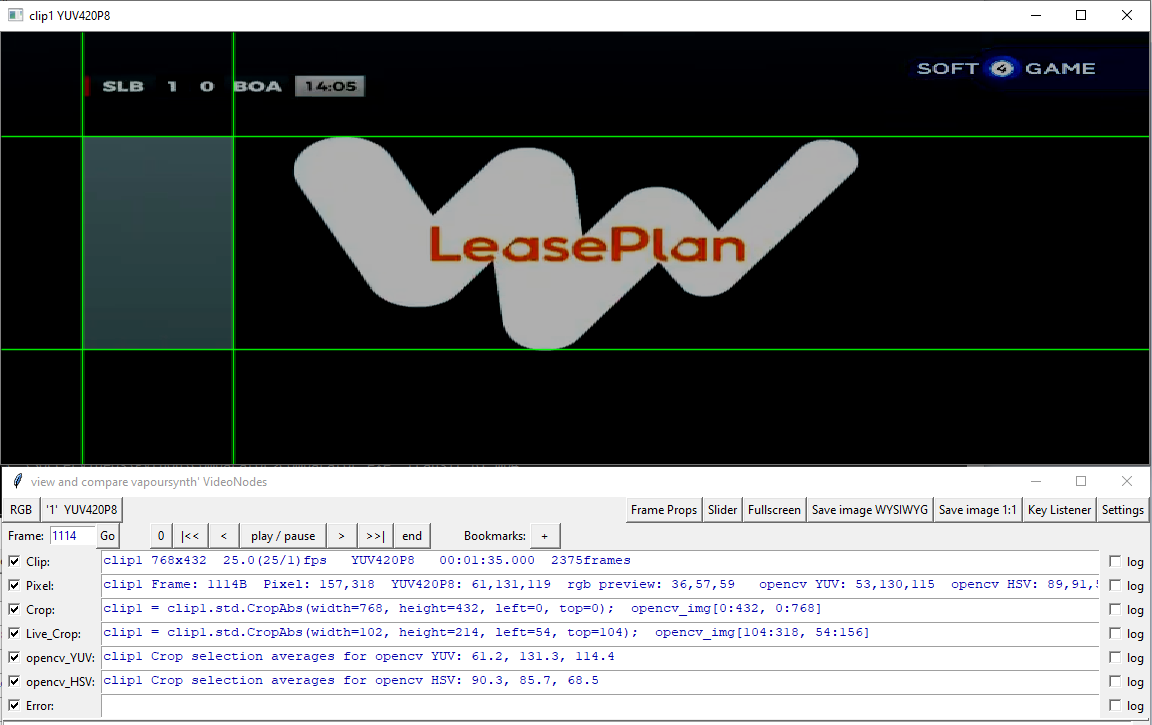Uncheck the Error checkbox
The image size is (1152, 725).
tap(14, 705)
